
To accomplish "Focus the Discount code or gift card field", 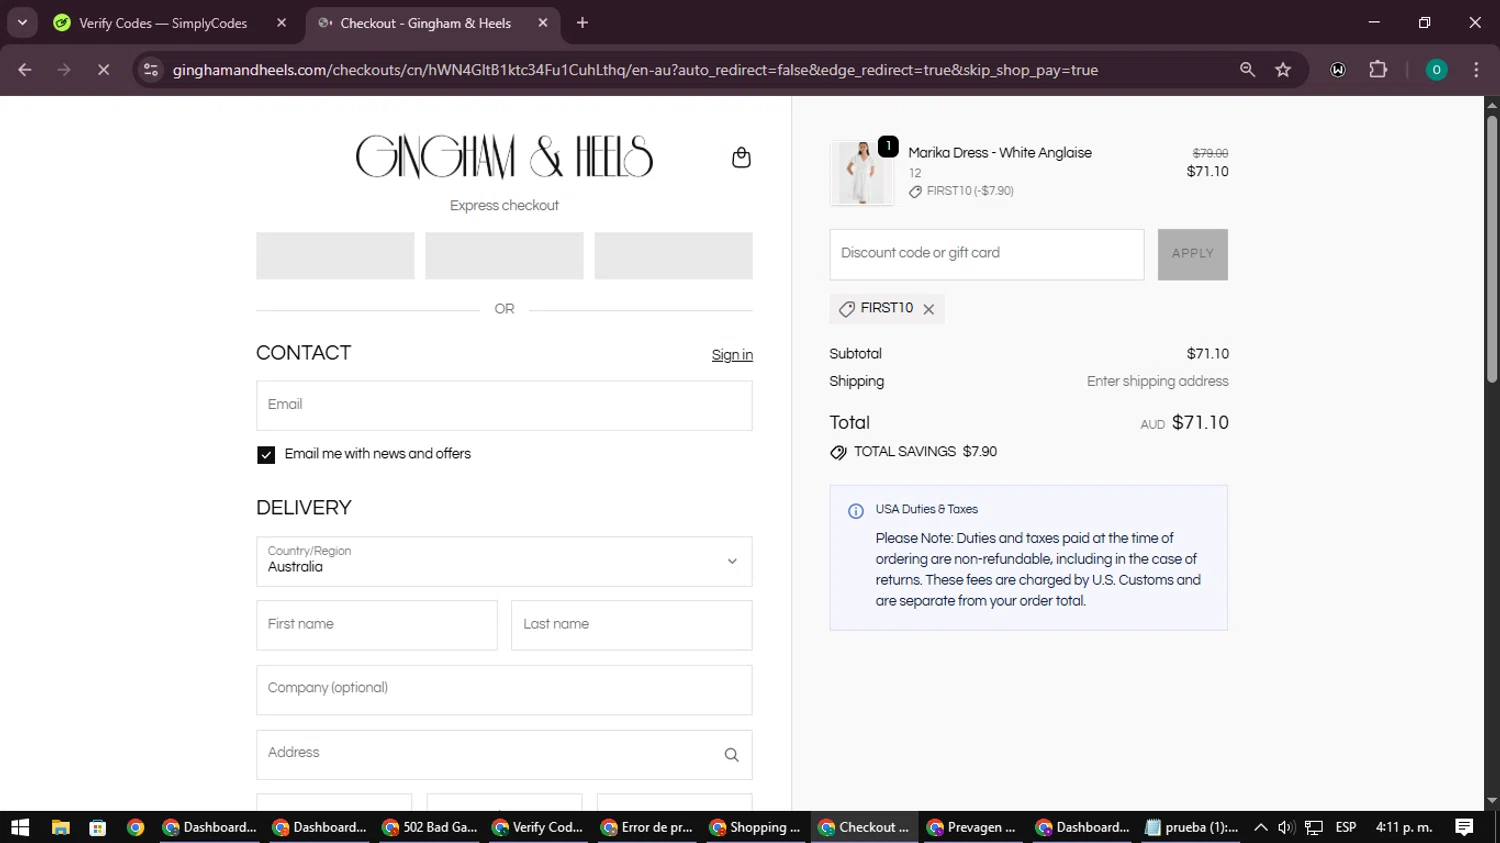I will point(987,254).
